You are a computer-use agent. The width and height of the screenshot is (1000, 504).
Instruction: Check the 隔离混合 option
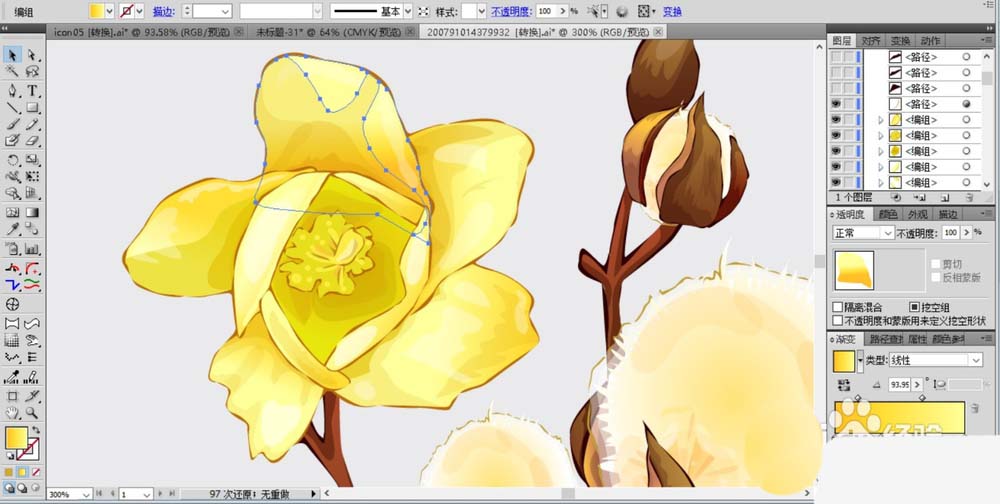(837, 307)
